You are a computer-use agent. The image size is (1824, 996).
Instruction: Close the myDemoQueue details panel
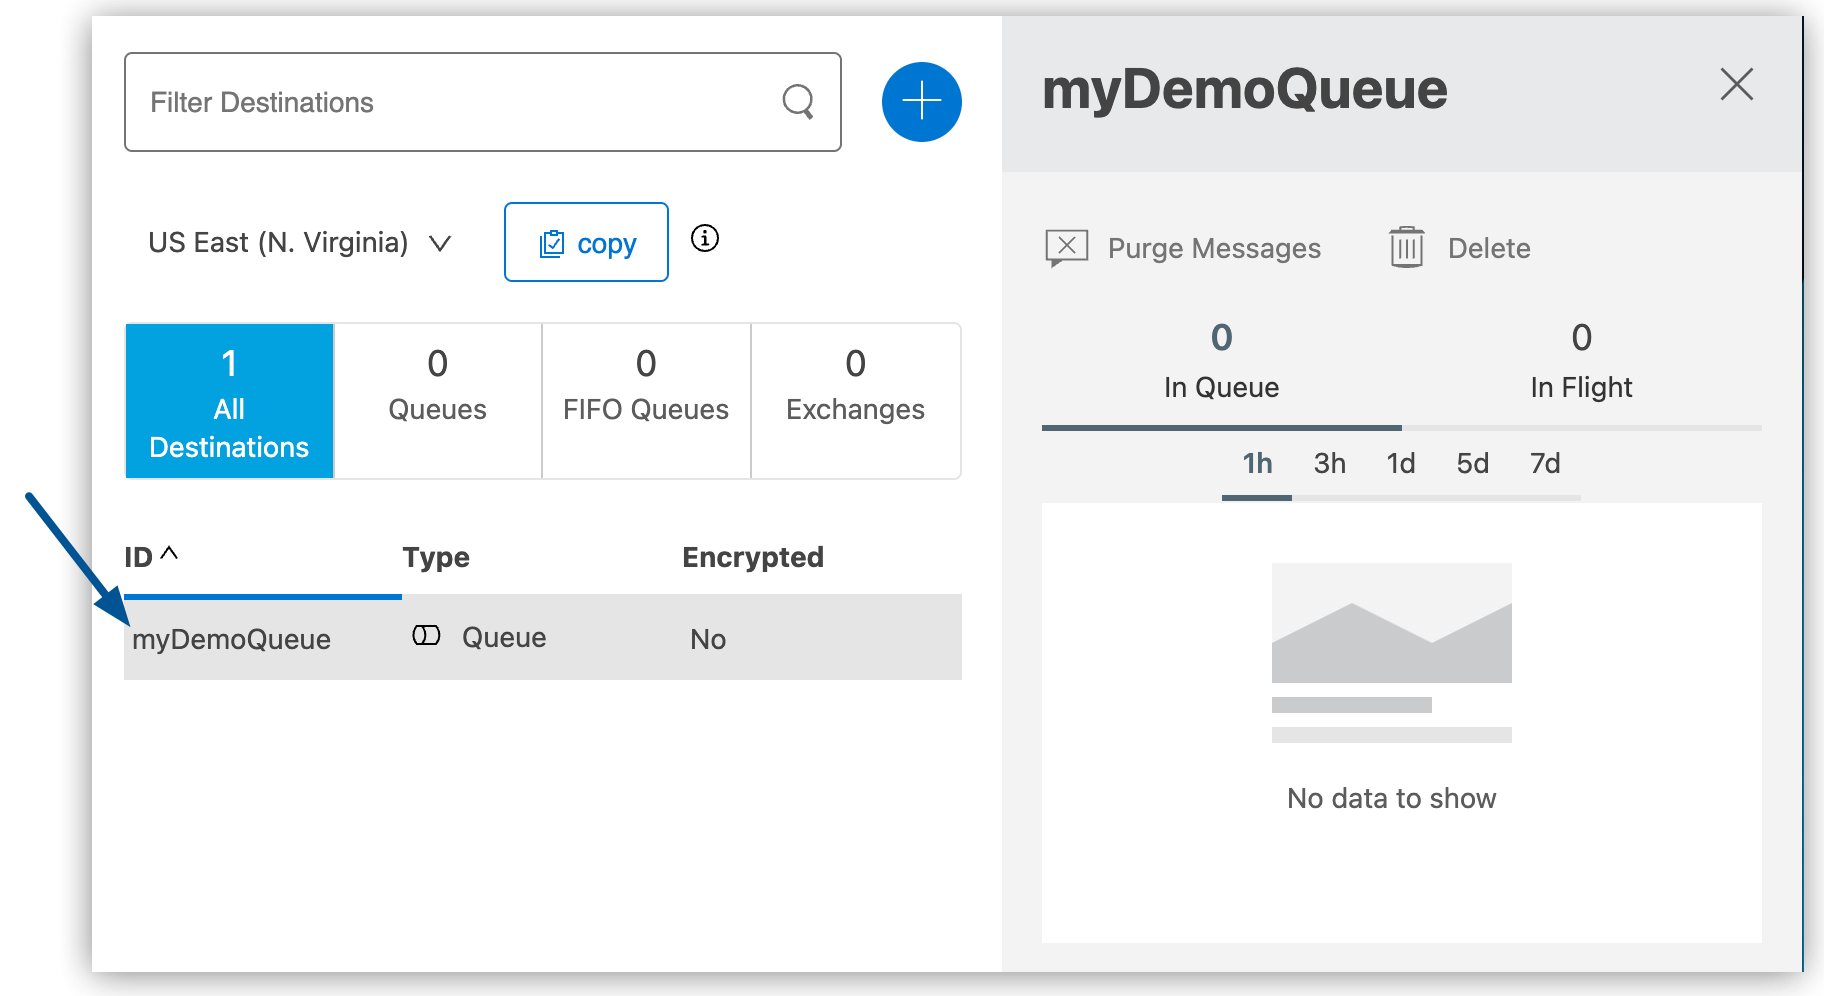click(1736, 85)
